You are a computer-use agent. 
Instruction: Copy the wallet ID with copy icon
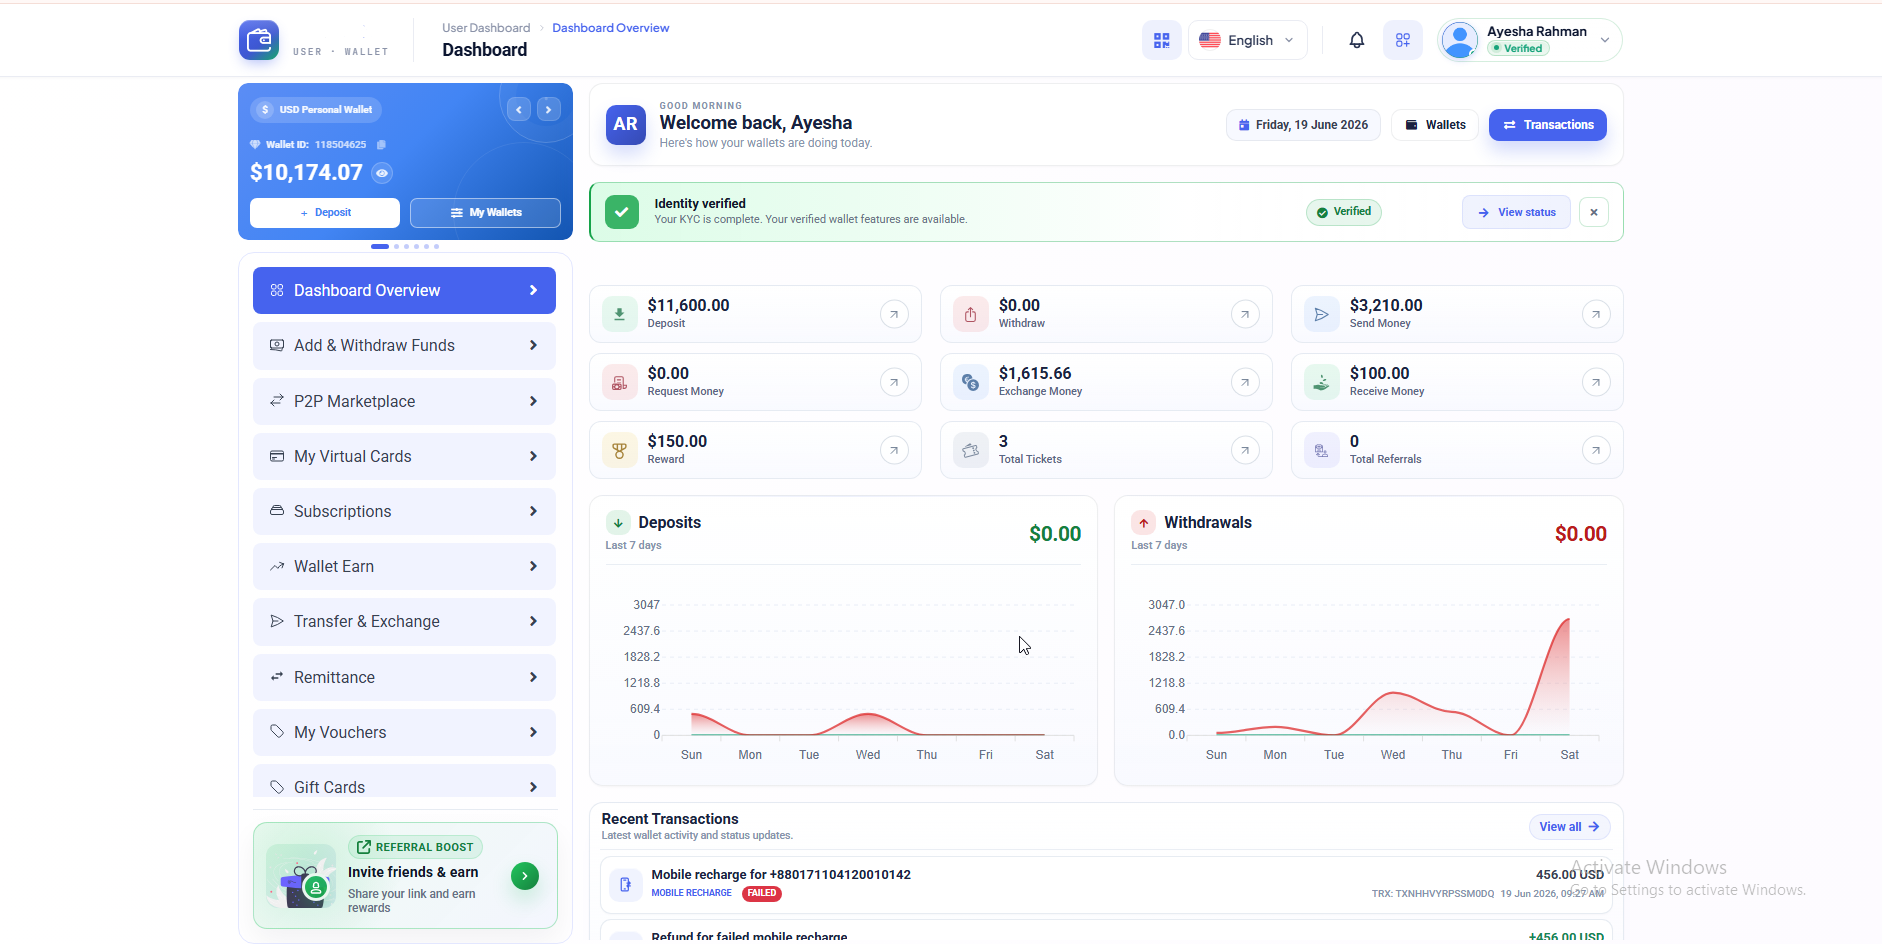[381, 145]
